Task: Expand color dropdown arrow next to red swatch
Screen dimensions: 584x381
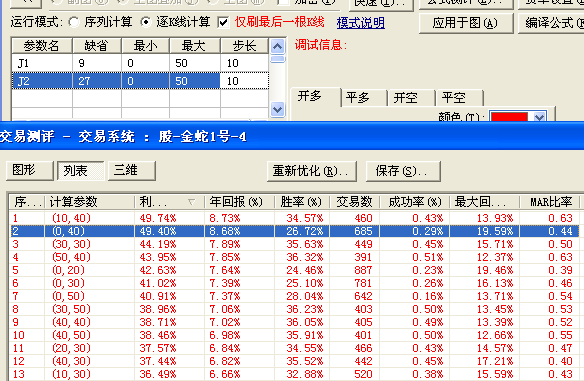Action: pos(539,117)
